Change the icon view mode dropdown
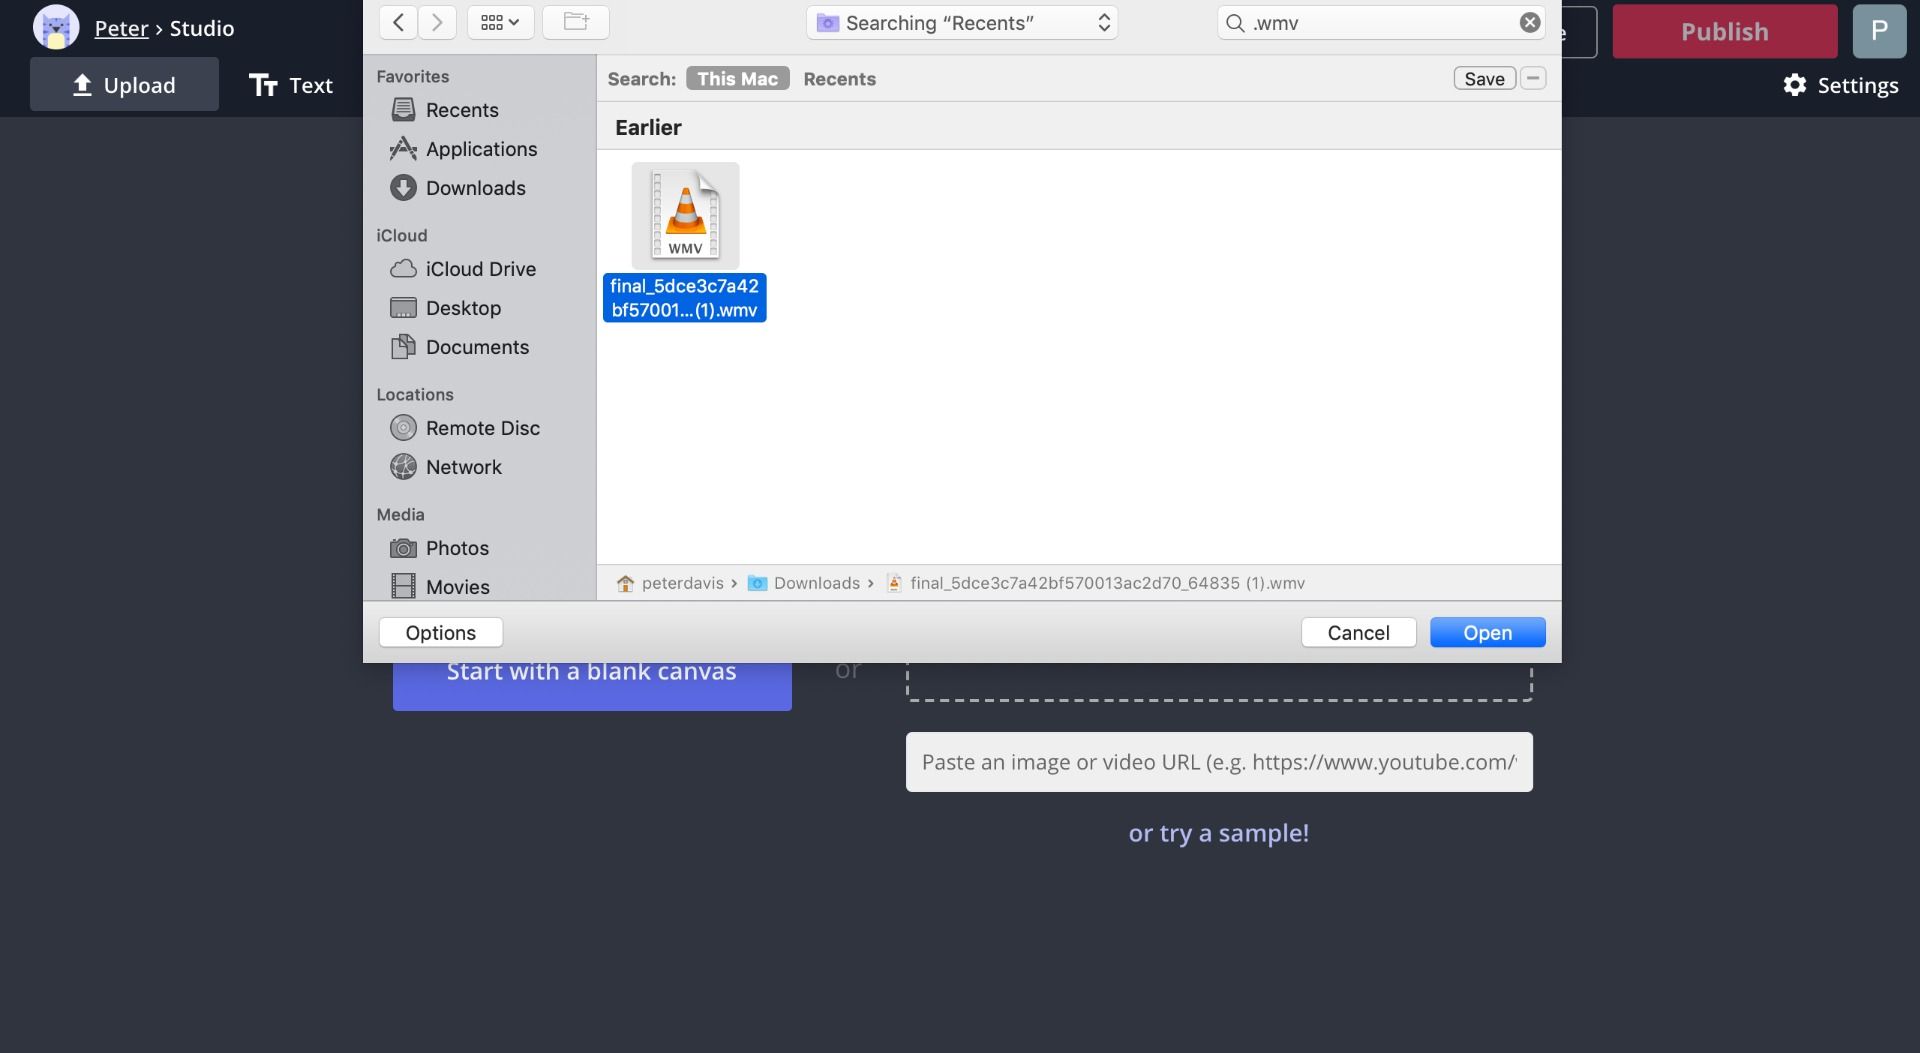This screenshot has width=1920, height=1053. coord(500,22)
